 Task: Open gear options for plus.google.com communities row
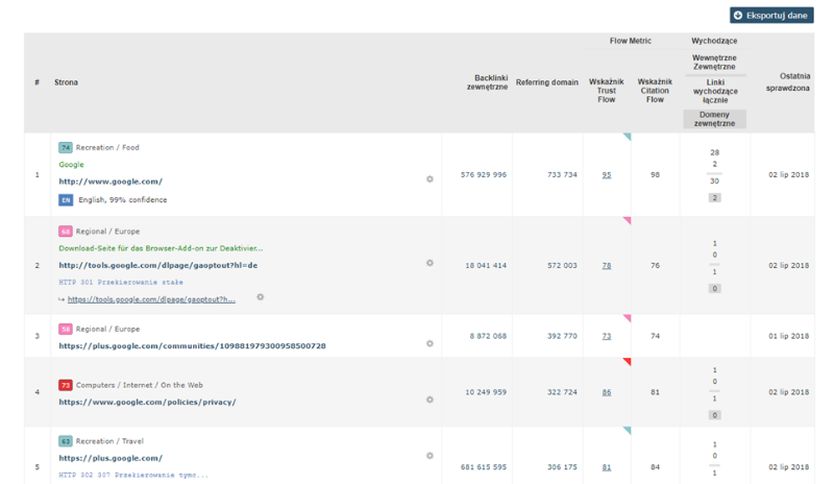[x=430, y=343]
